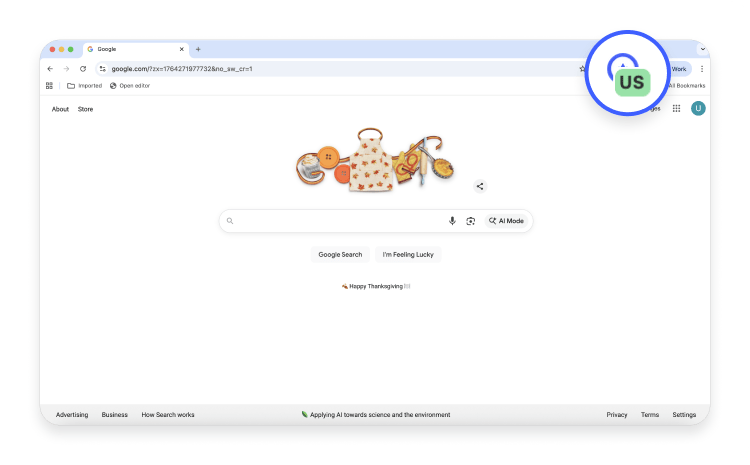Screen dimensions: 750x465
Task: Open the All Bookmarks folder
Action: [687, 86]
